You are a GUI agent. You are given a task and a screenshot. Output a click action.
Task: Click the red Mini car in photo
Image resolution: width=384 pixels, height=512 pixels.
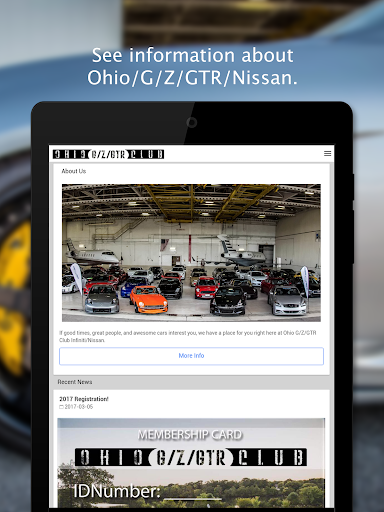206,287
